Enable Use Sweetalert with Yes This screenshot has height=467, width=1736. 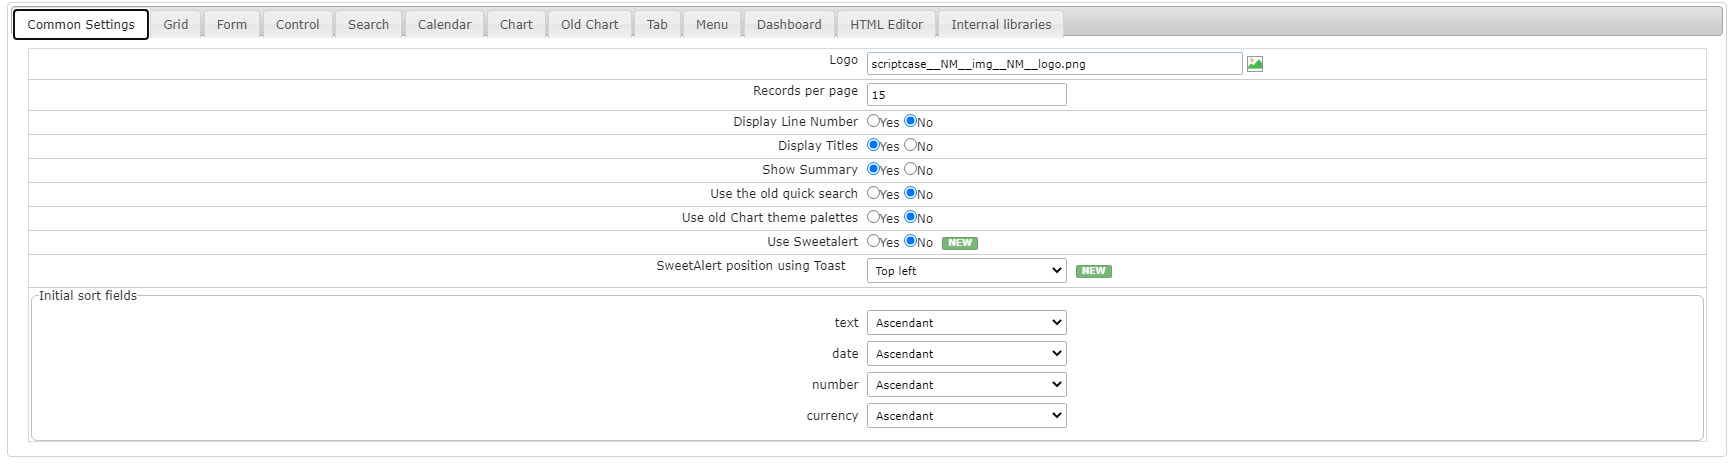[874, 241]
